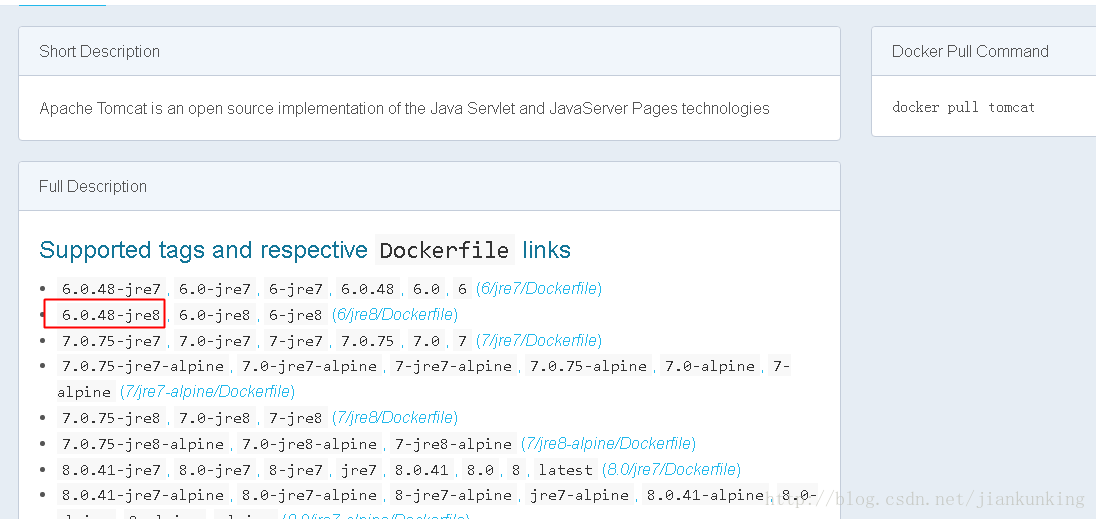
Task: Open the (6/jre7/Dockerfile) link
Action: tap(539, 288)
